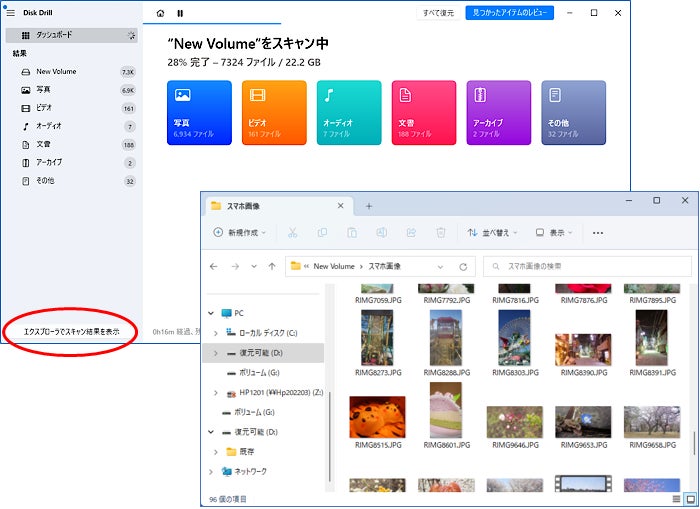Click the Explorer Back arrow
The image size is (700, 509).
(214, 267)
